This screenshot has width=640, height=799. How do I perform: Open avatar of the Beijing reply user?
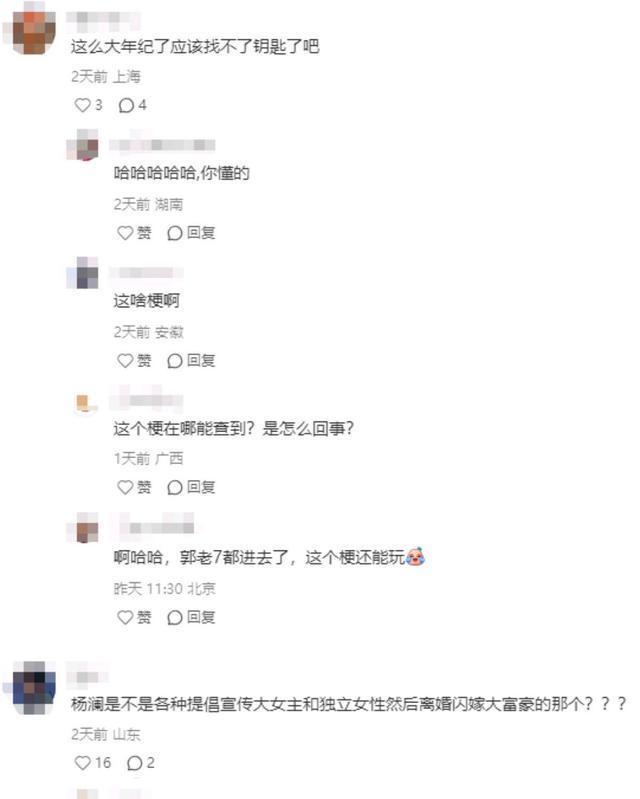pos(83,528)
